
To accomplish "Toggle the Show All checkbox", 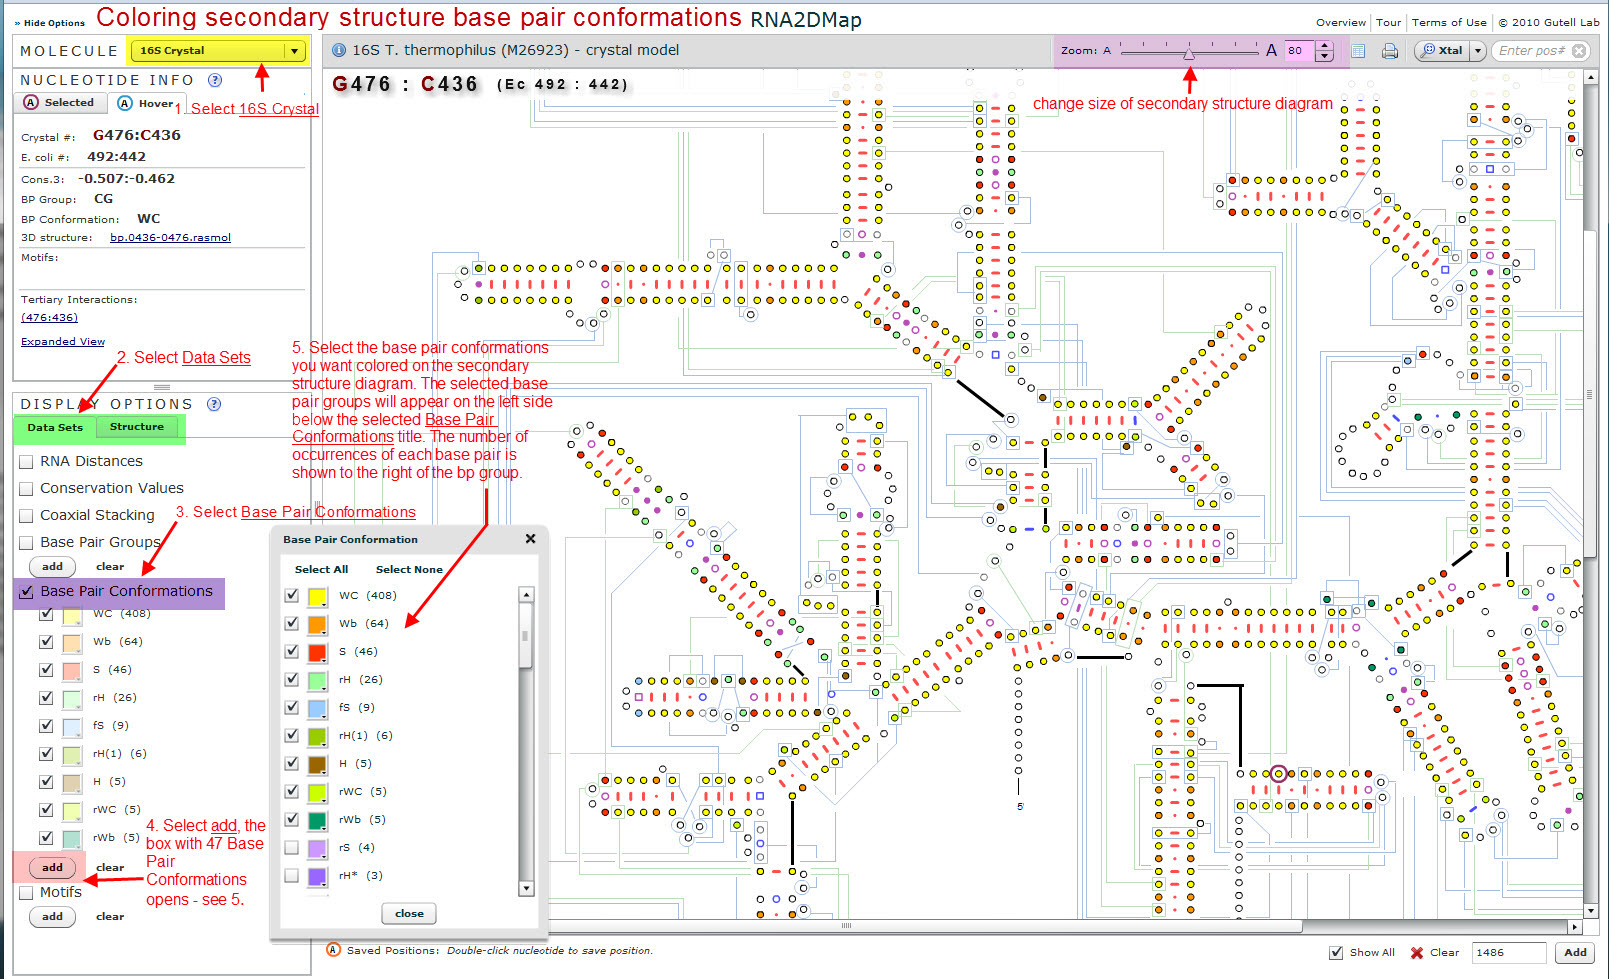I will pyautogui.click(x=1336, y=953).
